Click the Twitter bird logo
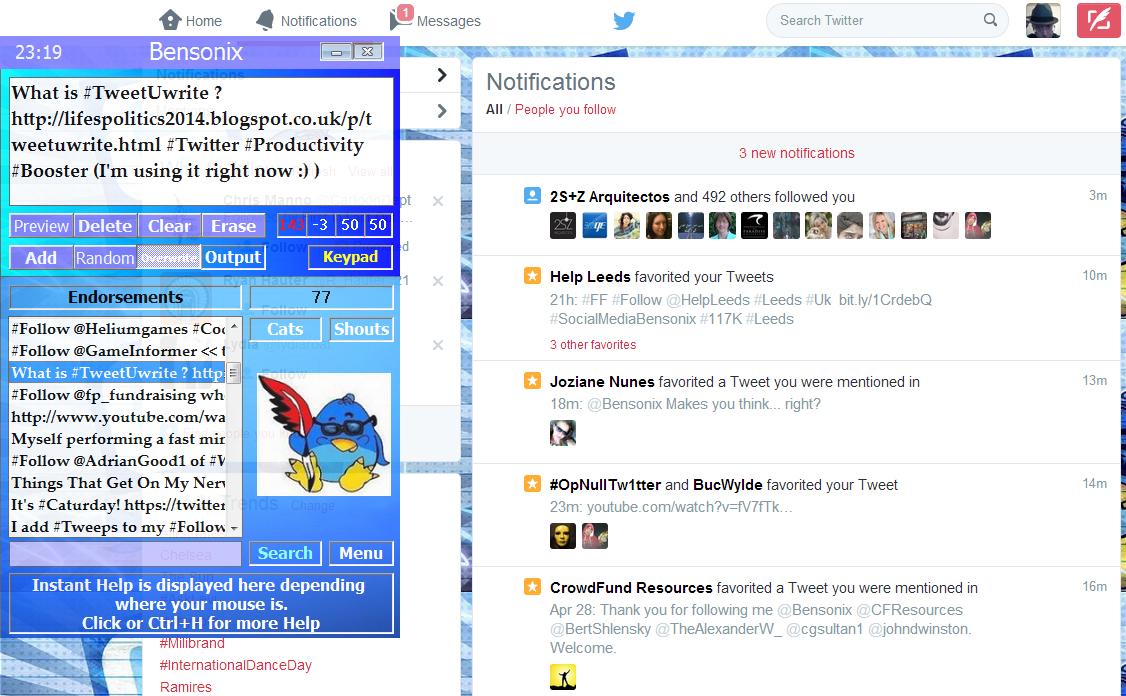Image resolution: width=1126 pixels, height=696 pixels. click(624, 20)
